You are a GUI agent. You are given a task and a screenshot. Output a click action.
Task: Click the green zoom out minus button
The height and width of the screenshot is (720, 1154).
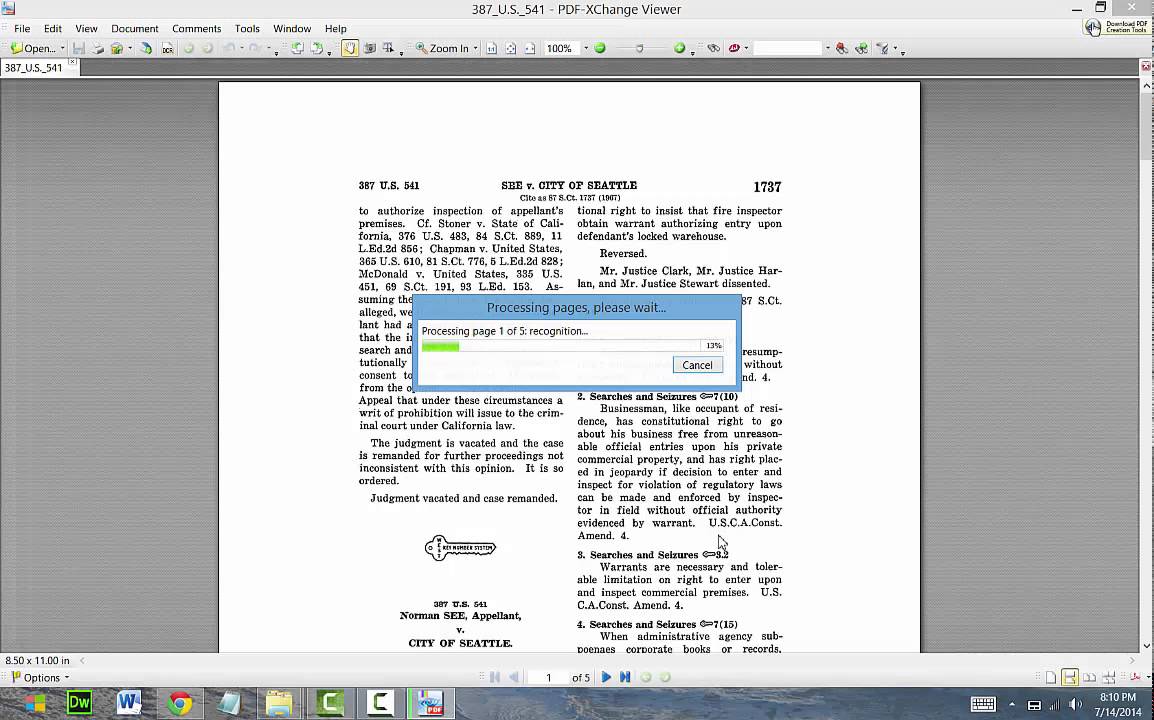600,48
